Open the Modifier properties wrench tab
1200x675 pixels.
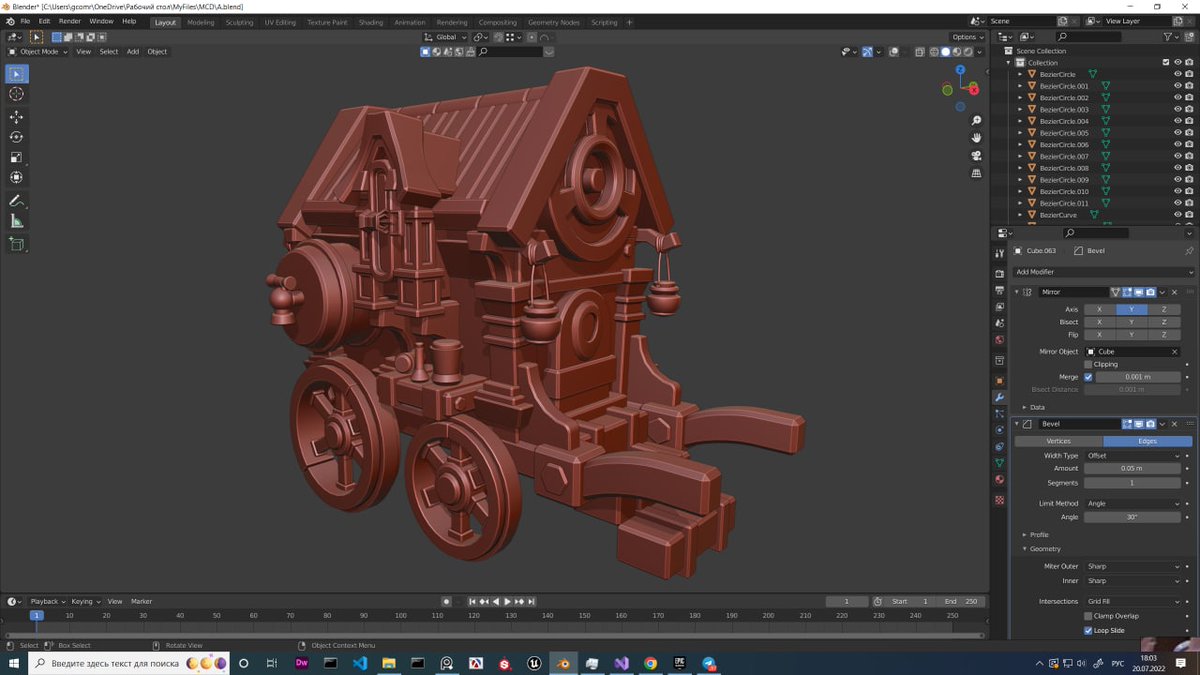point(999,397)
